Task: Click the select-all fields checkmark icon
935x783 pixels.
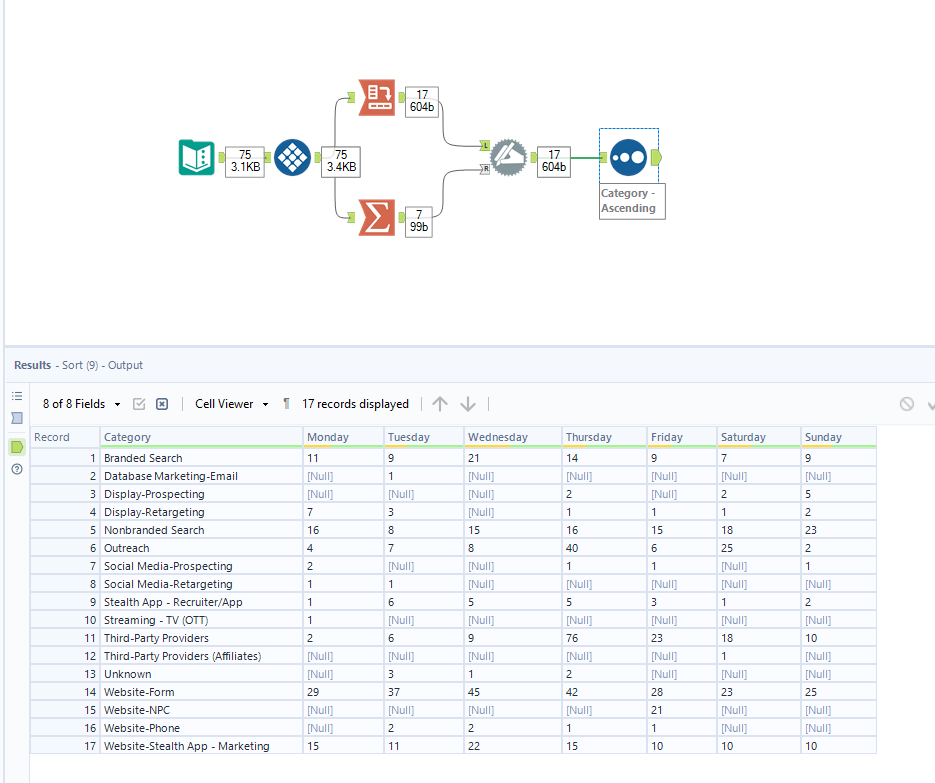Action: coord(139,404)
